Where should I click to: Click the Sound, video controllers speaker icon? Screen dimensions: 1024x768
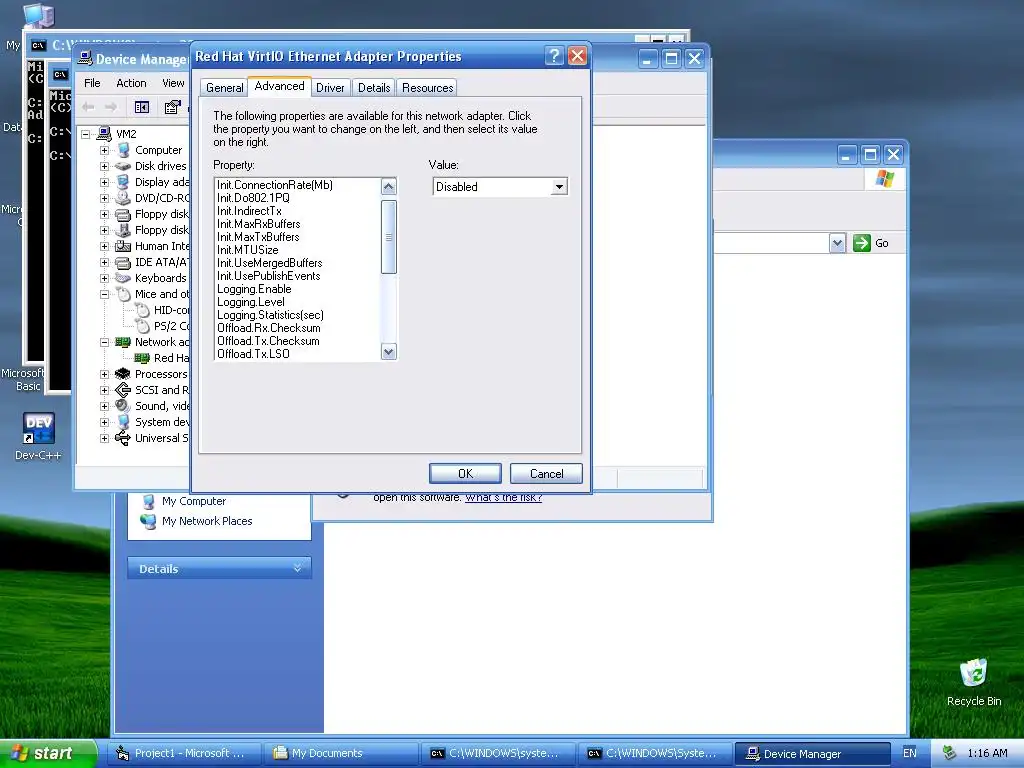click(123, 406)
